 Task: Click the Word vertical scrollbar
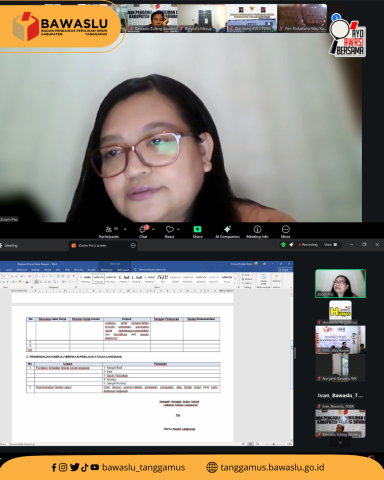click(x=292, y=365)
